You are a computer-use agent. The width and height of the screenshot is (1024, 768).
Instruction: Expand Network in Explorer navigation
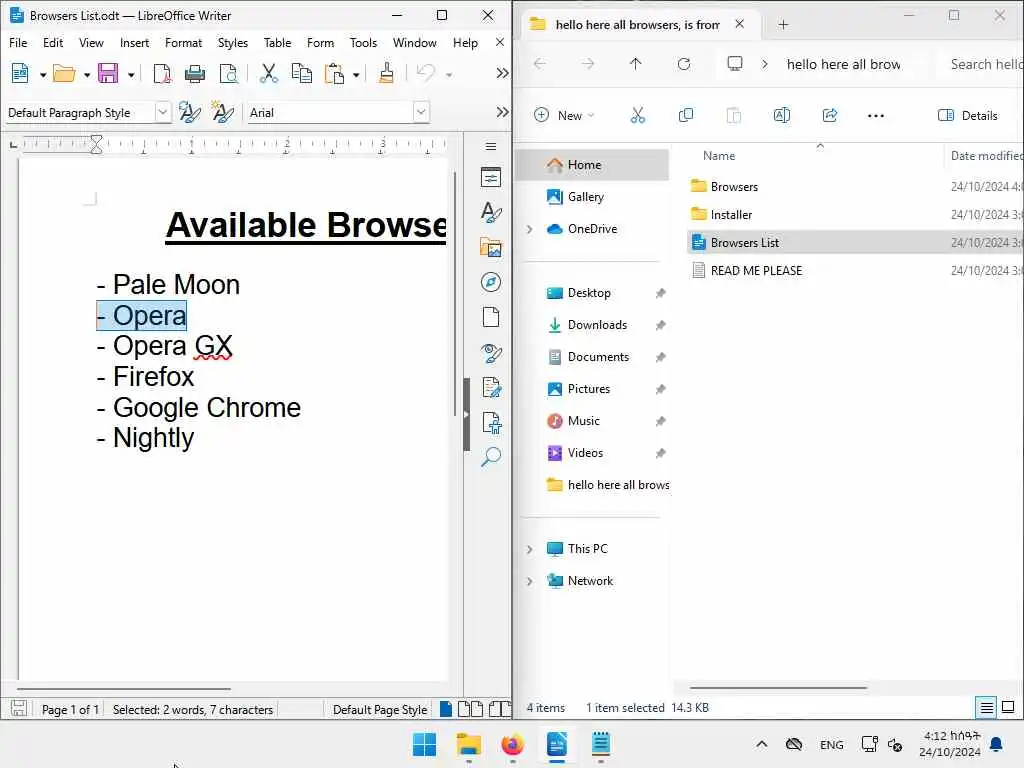530,581
